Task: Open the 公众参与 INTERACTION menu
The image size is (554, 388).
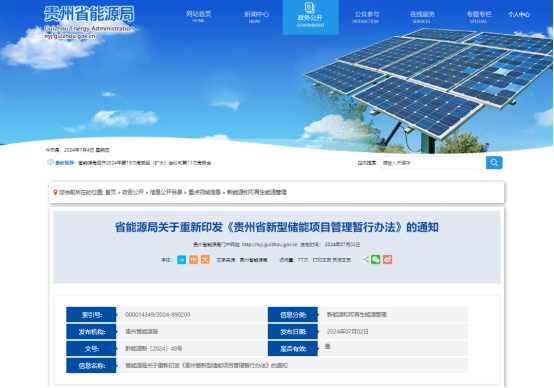Action: point(366,17)
